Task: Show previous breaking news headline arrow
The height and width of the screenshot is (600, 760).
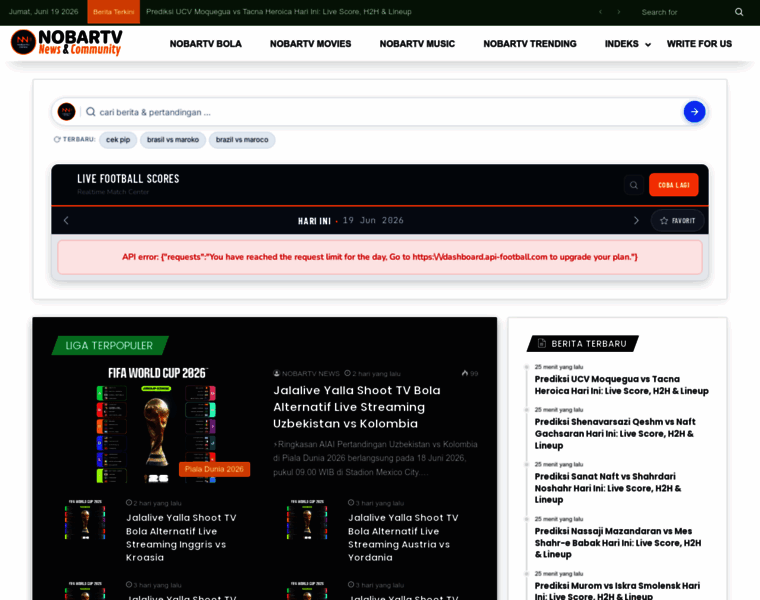Action: pyautogui.click(x=601, y=12)
